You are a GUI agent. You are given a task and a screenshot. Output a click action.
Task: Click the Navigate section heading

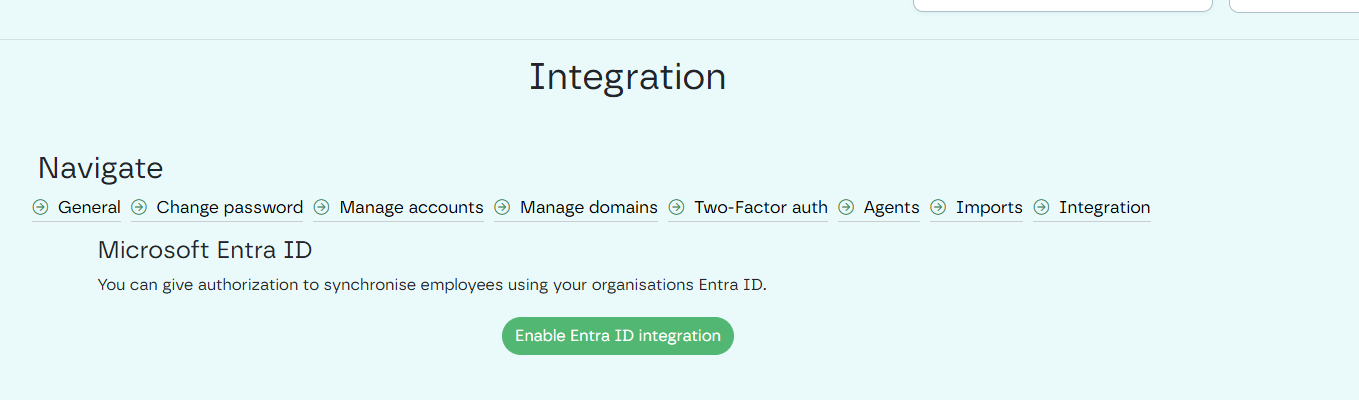click(101, 168)
